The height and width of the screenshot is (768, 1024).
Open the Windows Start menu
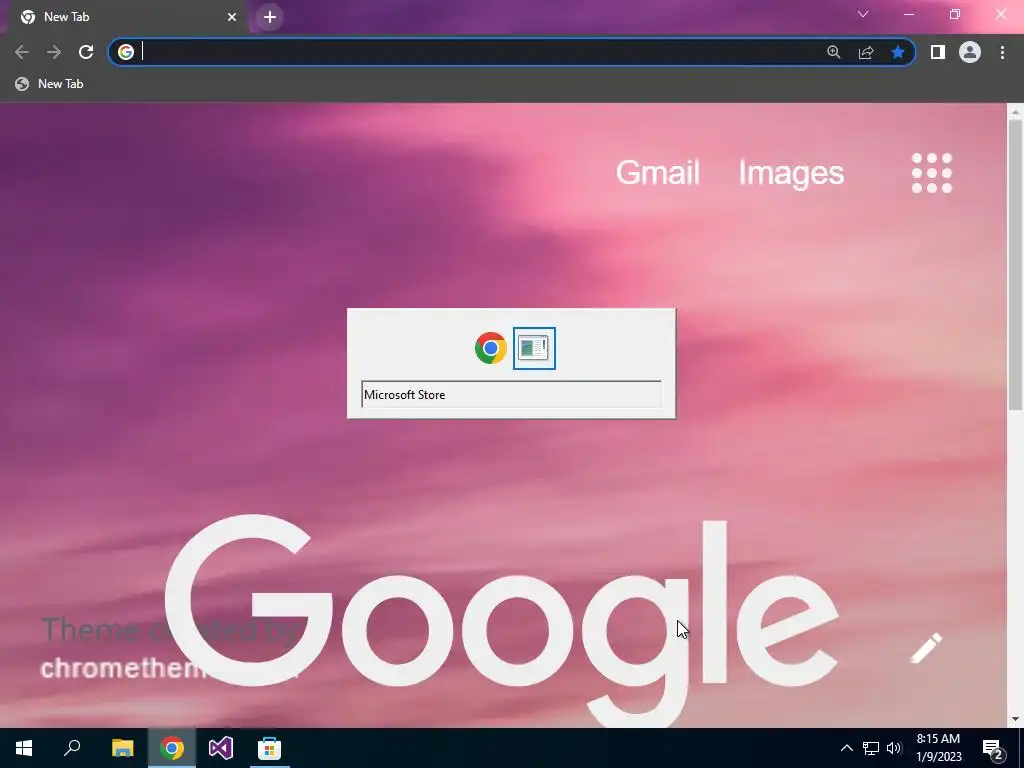click(x=24, y=748)
